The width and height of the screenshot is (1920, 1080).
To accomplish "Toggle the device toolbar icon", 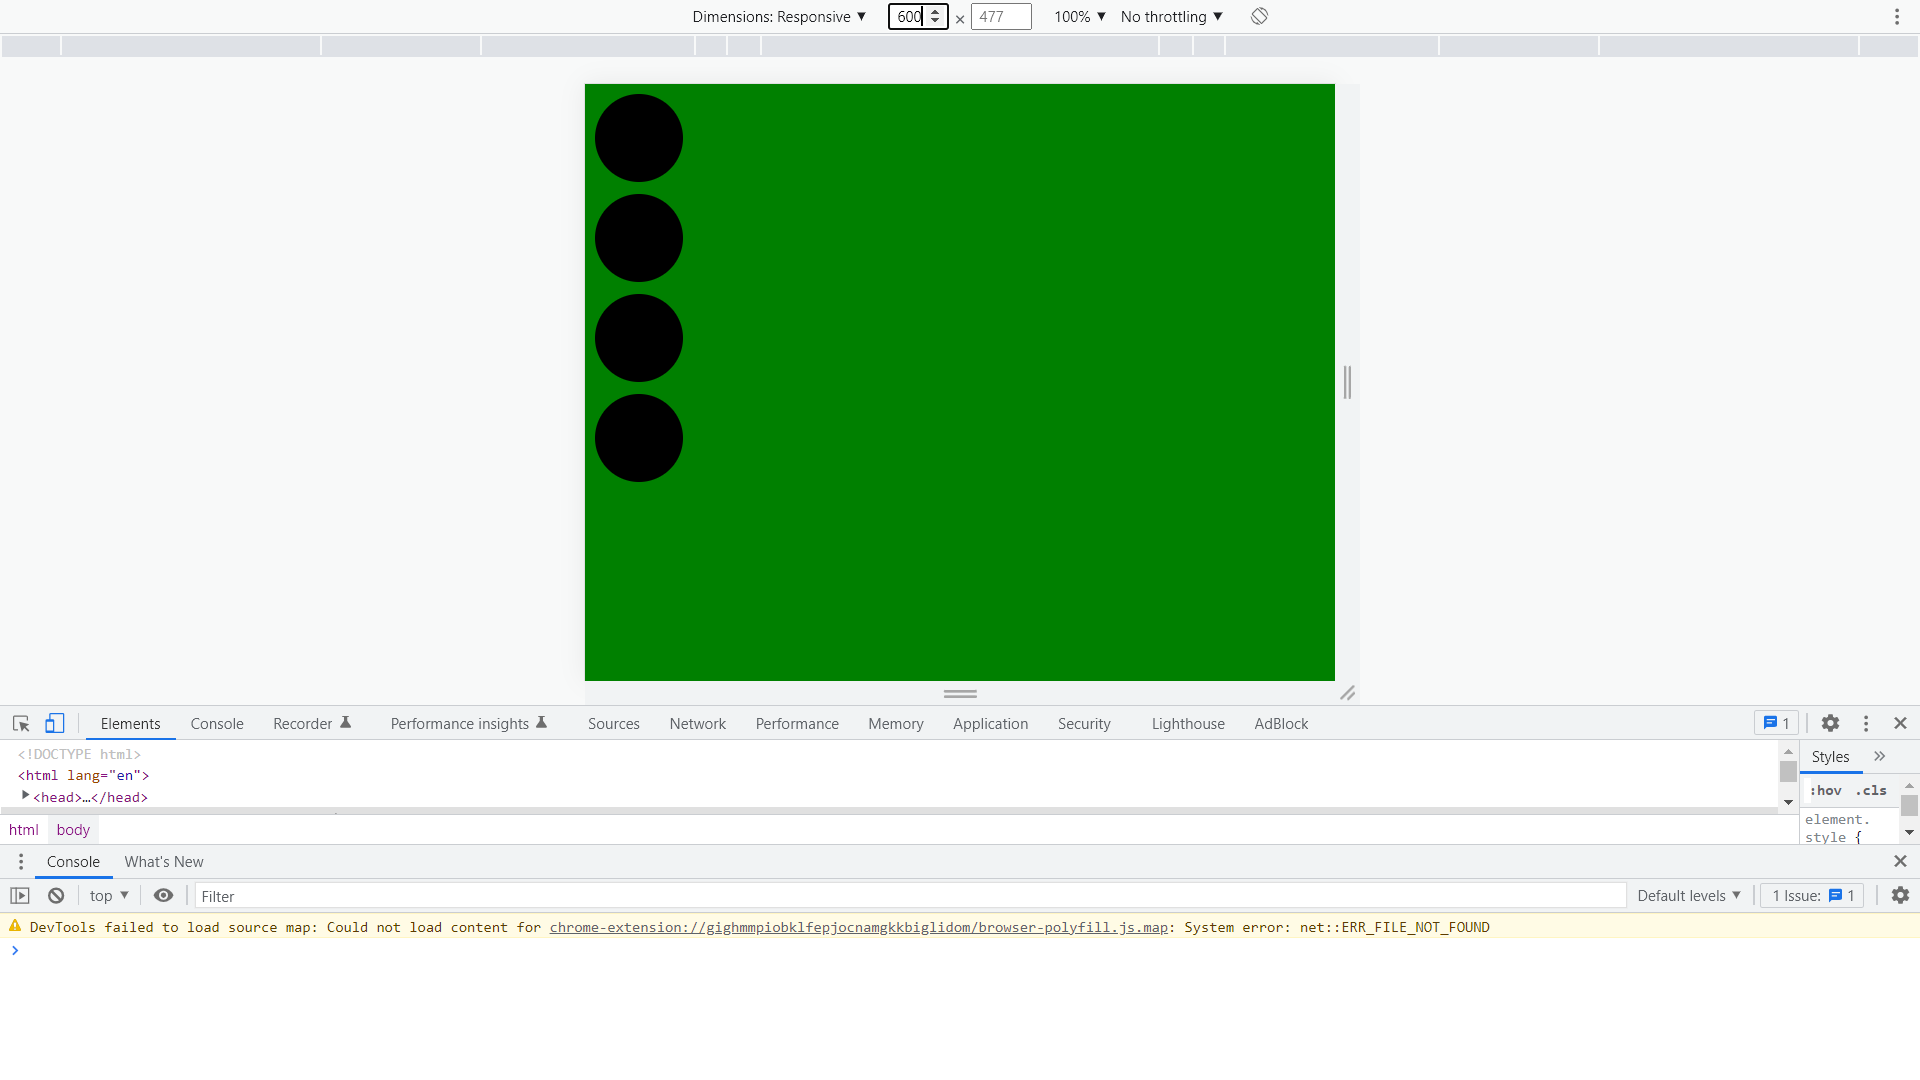I will [55, 723].
